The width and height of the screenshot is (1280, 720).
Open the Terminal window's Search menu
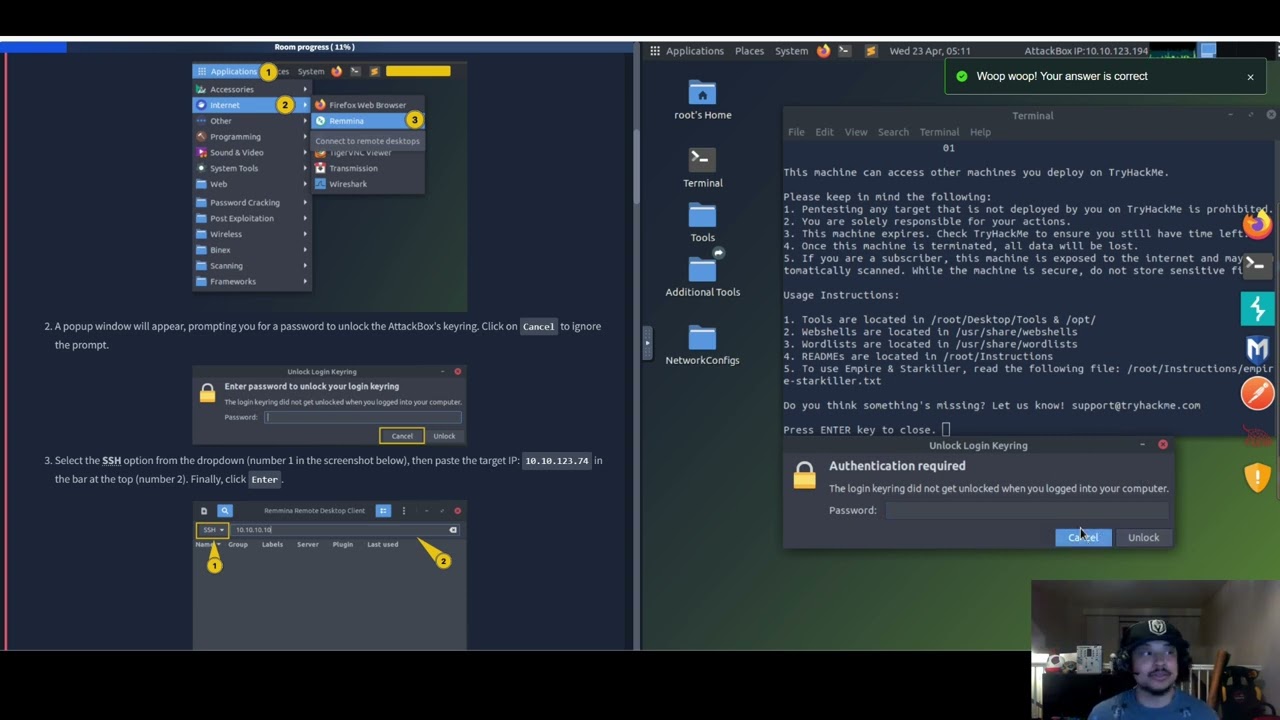pyautogui.click(x=893, y=132)
